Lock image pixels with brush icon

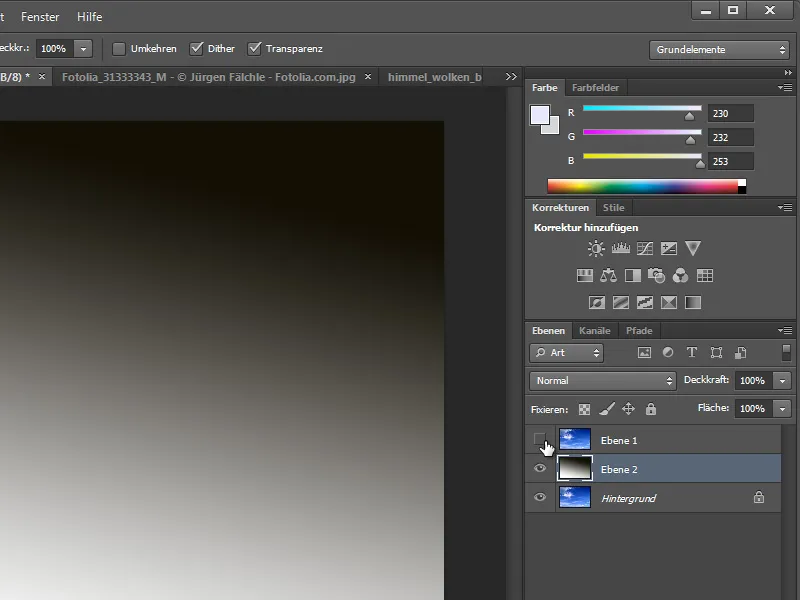pos(606,409)
